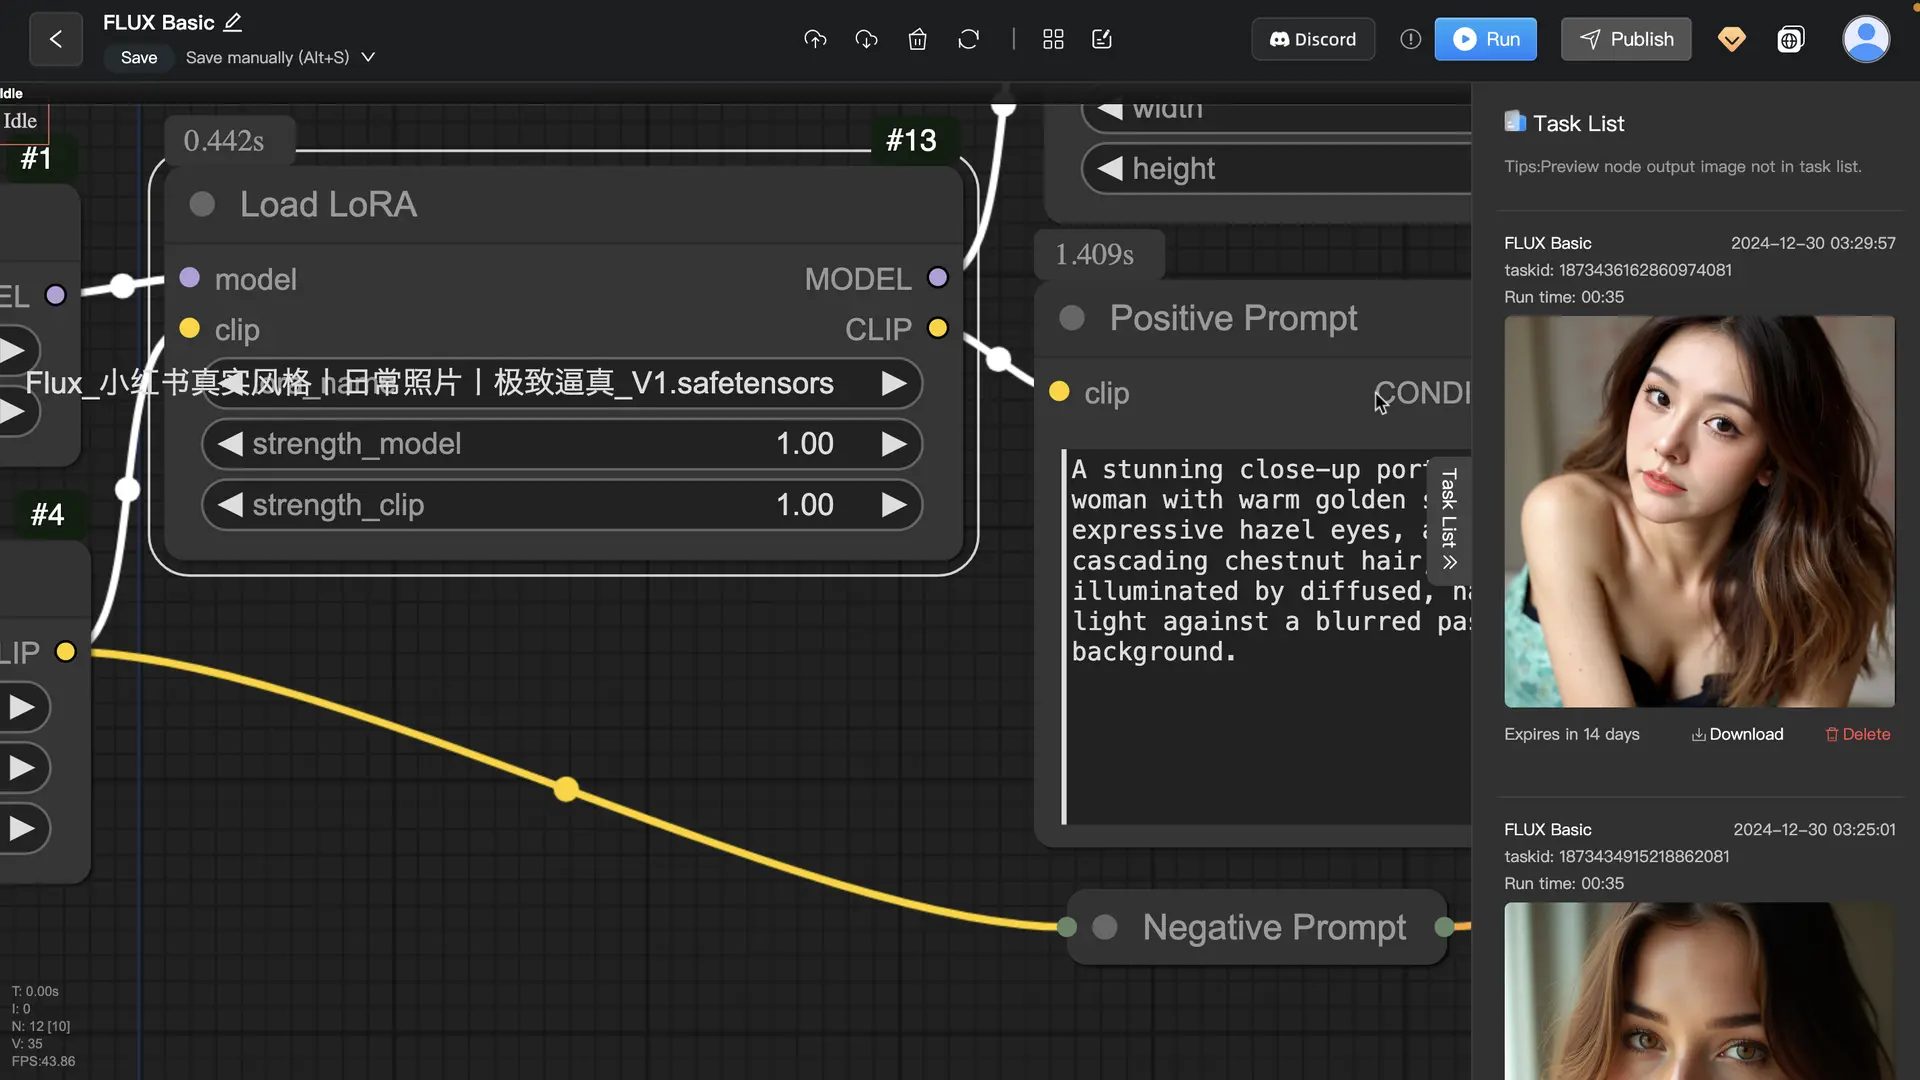Click the height value field
Screen dimensions: 1920x1080
point(1277,168)
